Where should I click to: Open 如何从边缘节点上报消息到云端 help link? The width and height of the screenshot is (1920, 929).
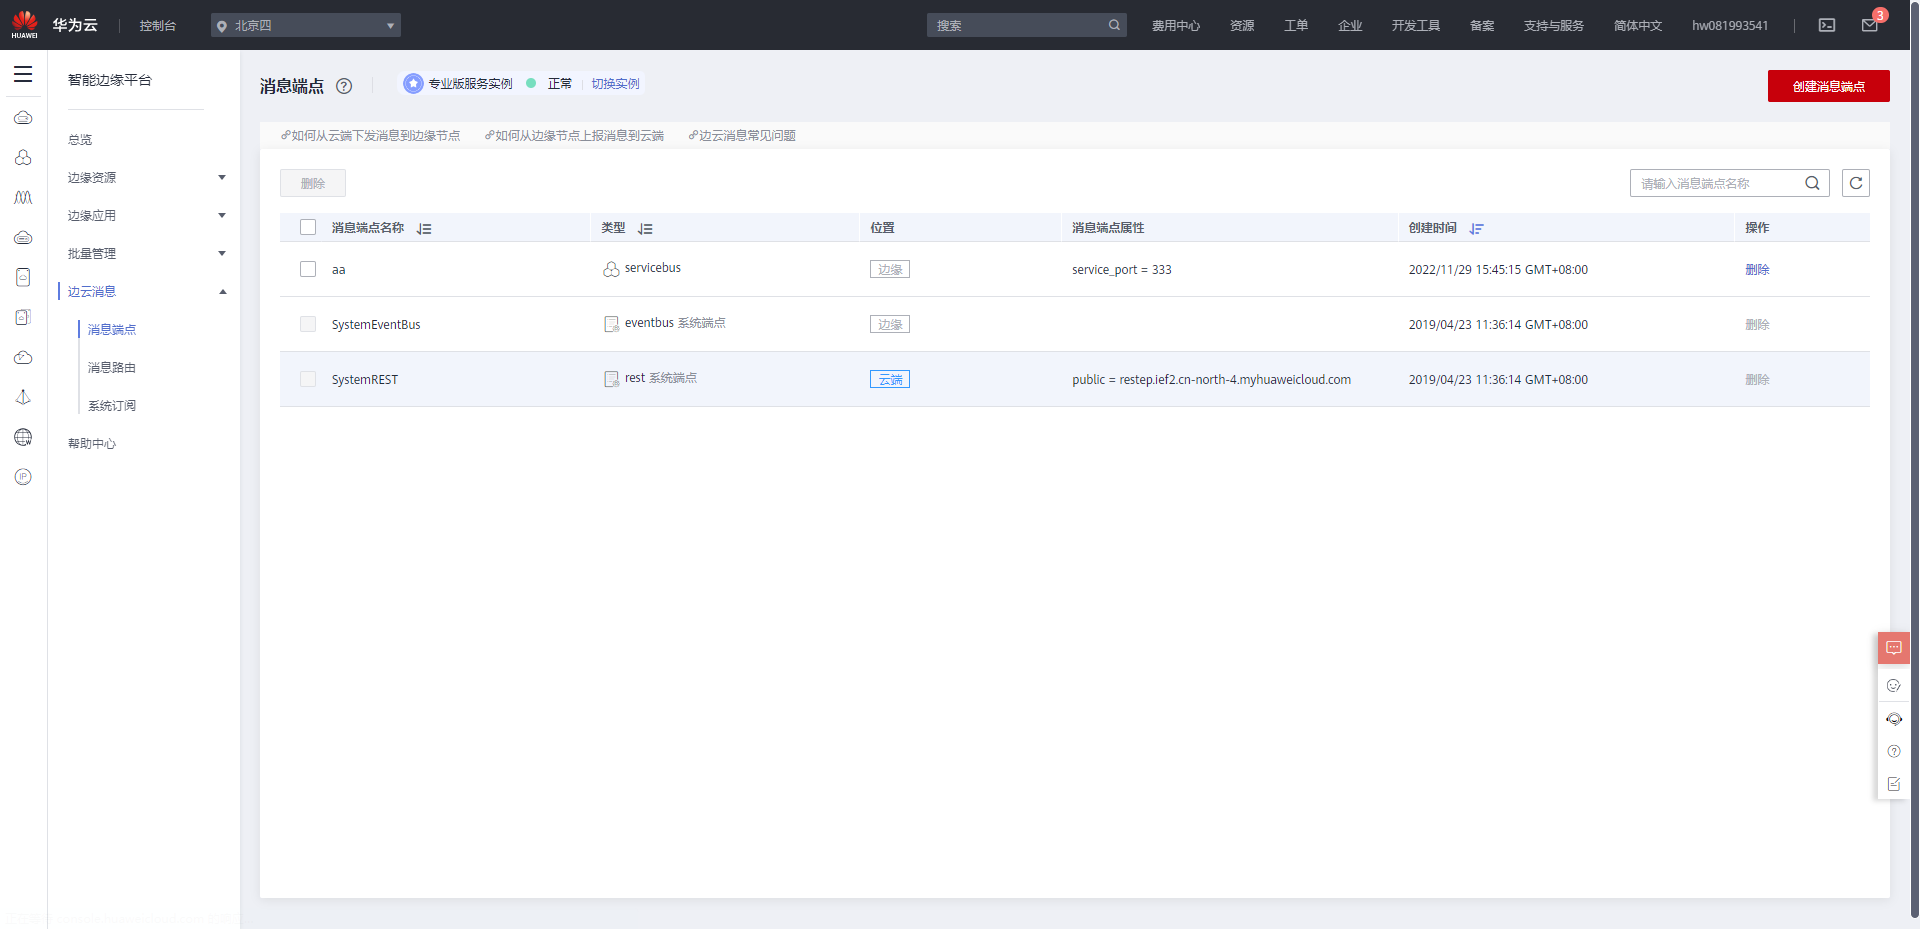tap(575, 136)
